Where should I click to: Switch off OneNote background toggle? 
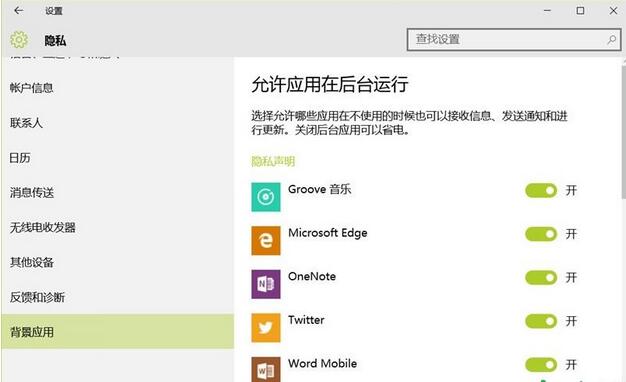coord(541,277)
